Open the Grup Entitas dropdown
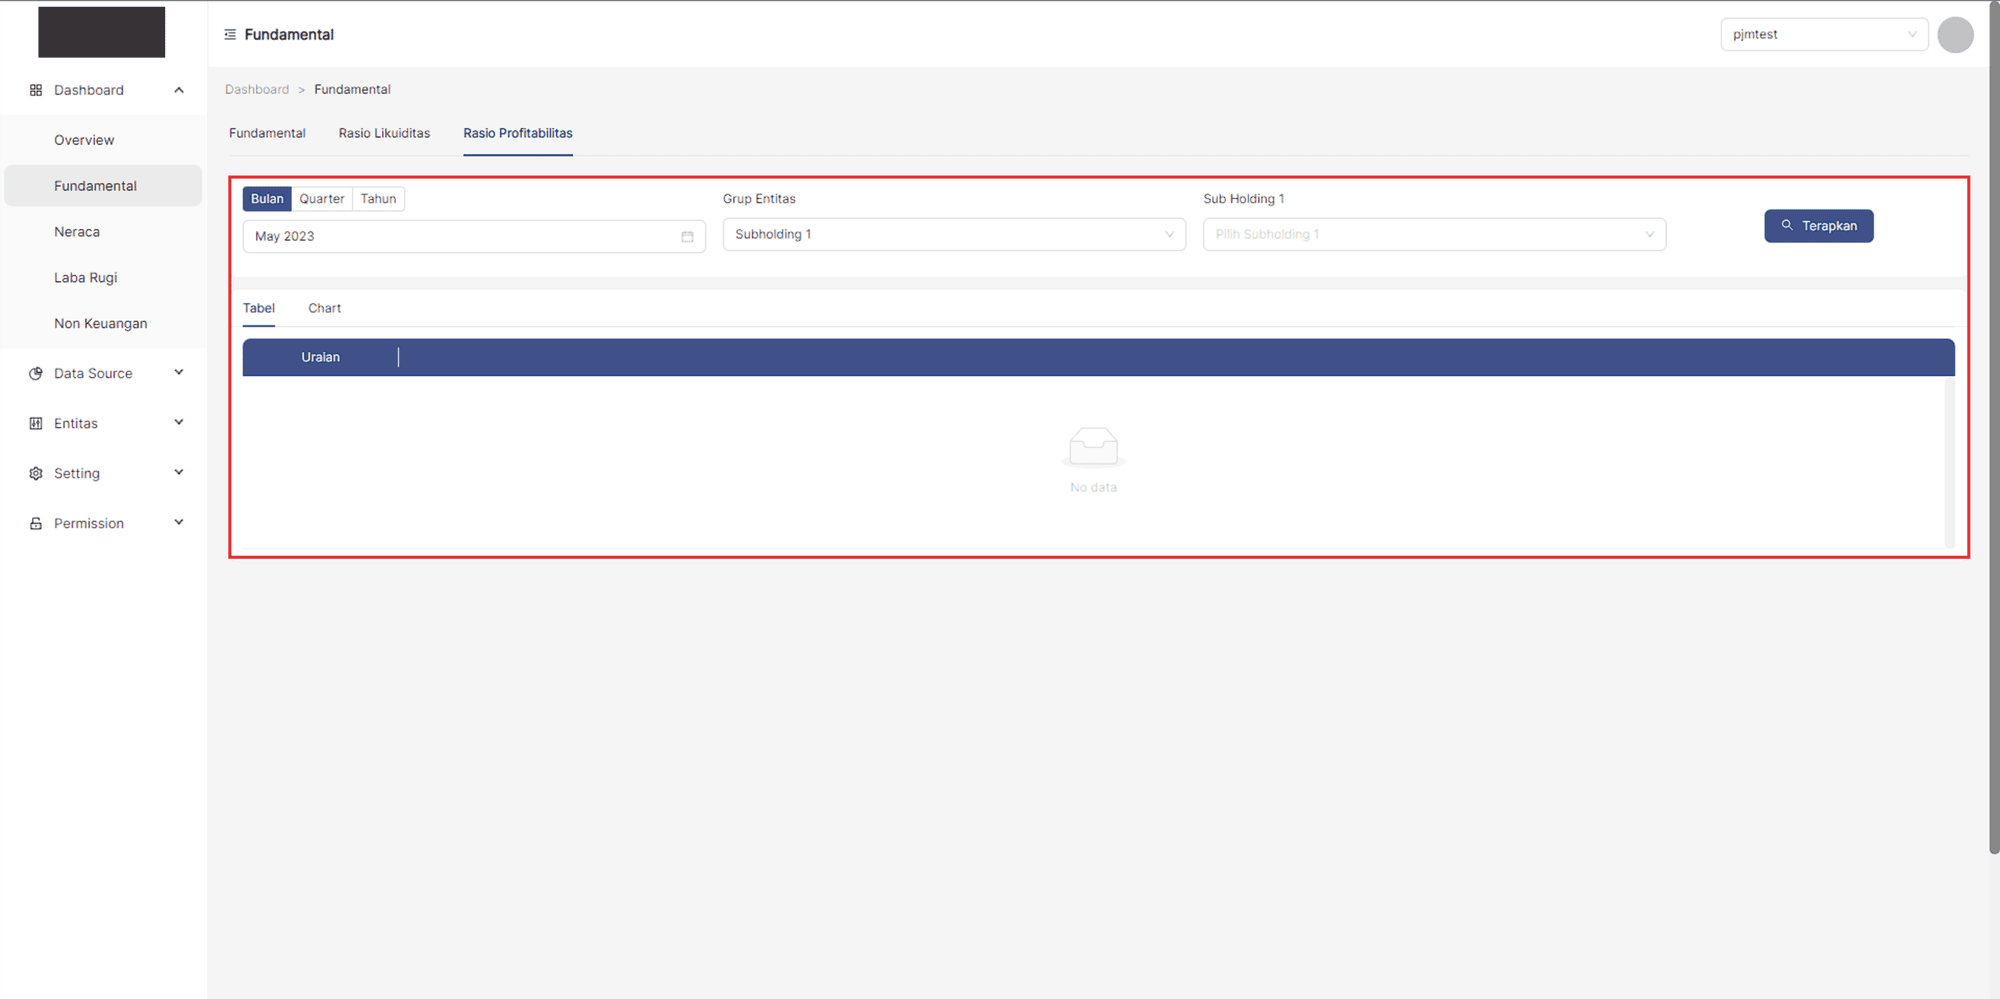Viewport: 2000px width, 999px height. [953, 235]
